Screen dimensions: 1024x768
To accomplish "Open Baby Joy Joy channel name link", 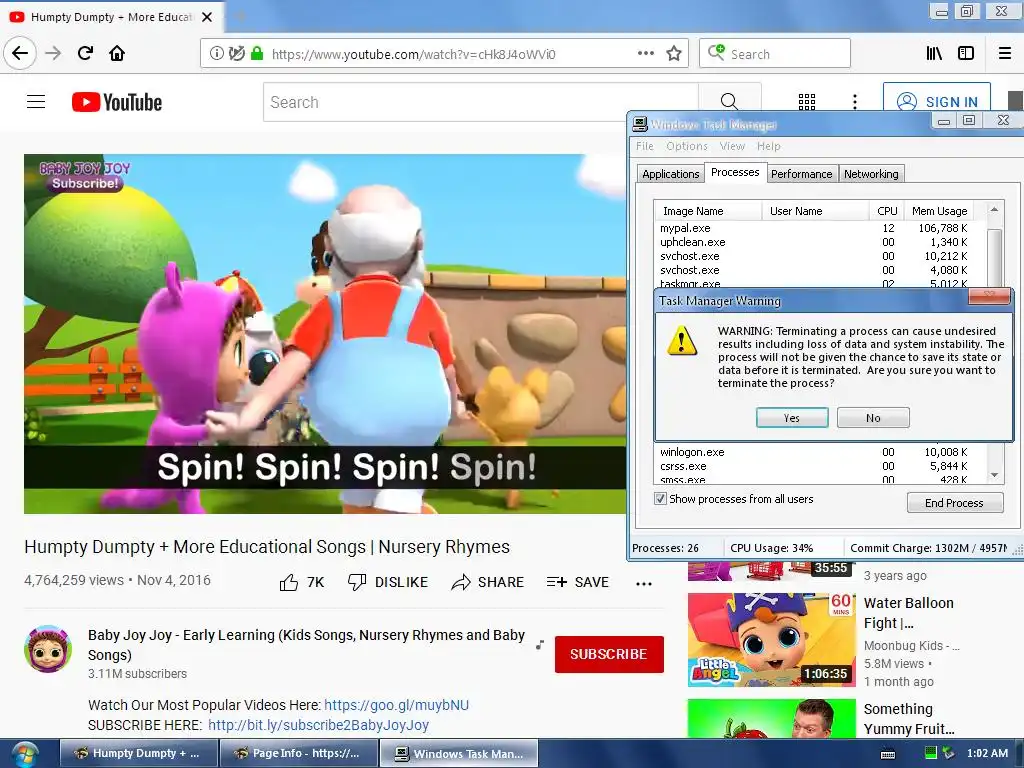I will (x=306, y=645).
